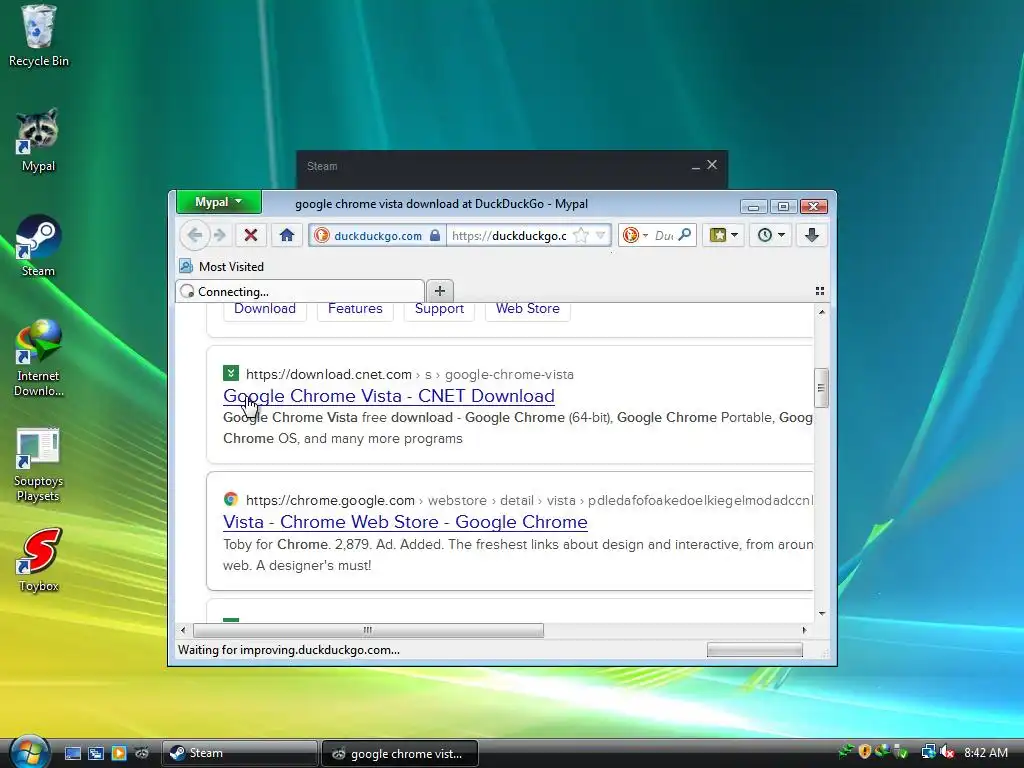Open the Recycle Bin desktop icon
Viewport: 1024px width, 768px height.
click(39, 36)
